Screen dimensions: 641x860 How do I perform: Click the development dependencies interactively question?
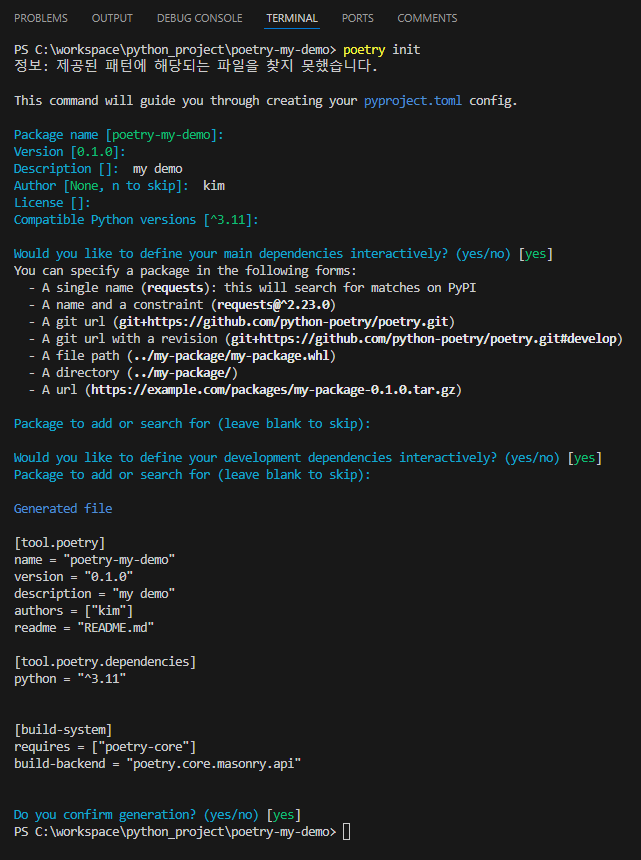pos(308,458)
